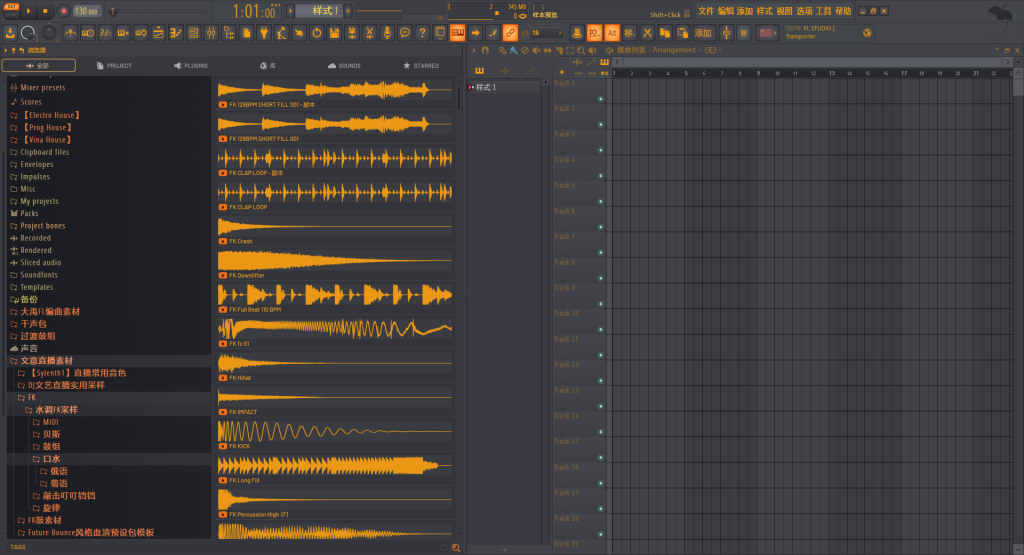The height and width of the screenshot is (555, 1024).
Task: Select the playlist paint brush tool
Action: (x=513, y=50)
